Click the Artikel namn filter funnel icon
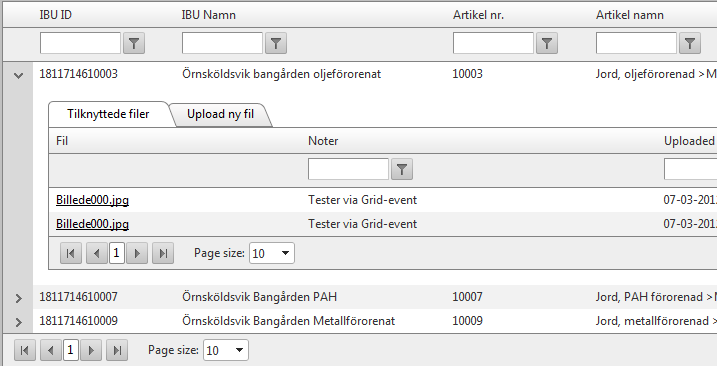 (690, 43)
